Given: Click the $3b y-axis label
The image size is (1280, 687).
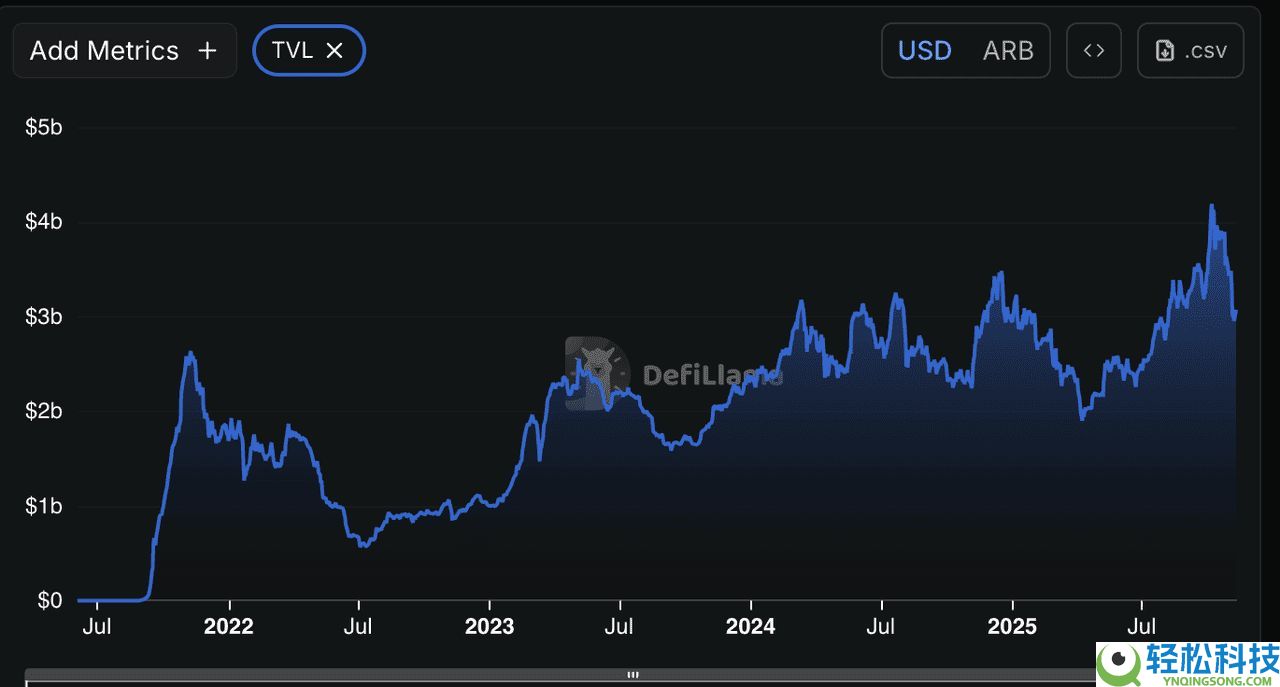Looking at the screenshot, I should [43, 317].
